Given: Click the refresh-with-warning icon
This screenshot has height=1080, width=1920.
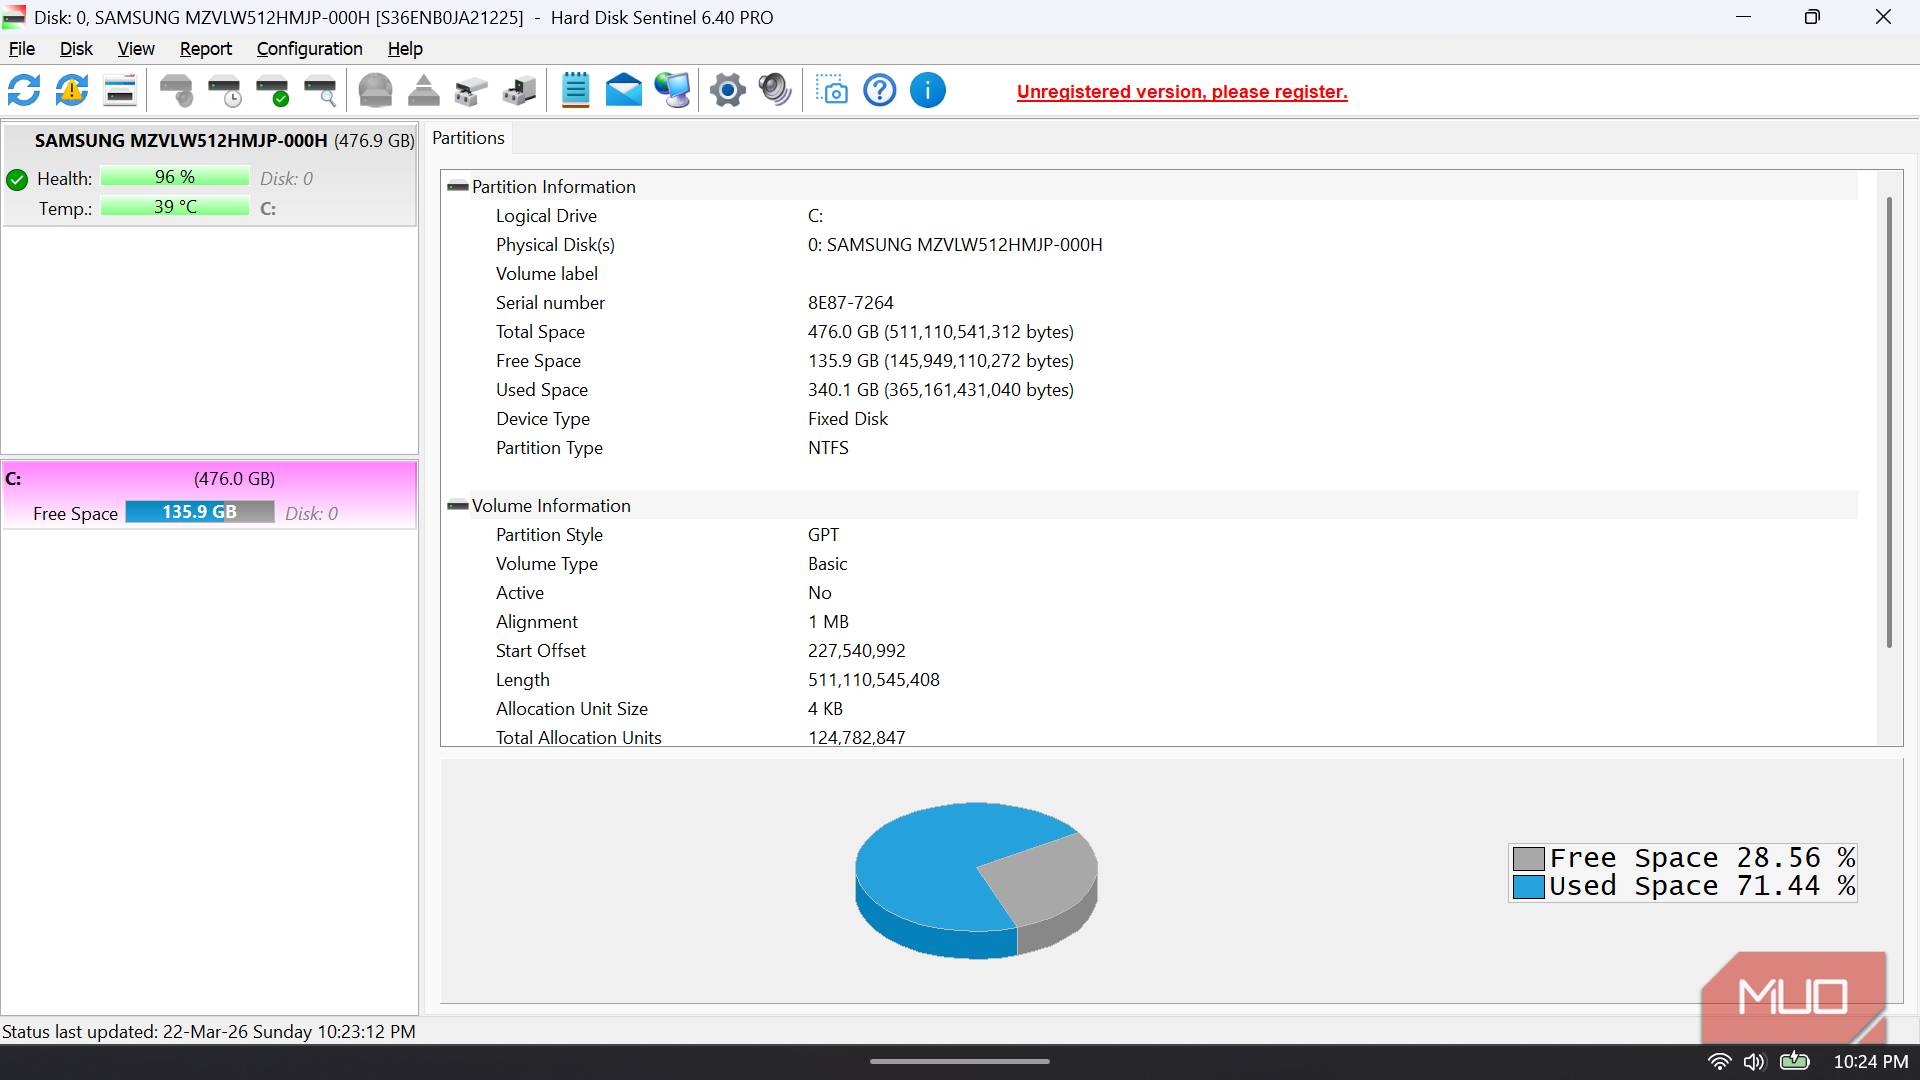Looking at the screenshot, I should click(72, 91).
